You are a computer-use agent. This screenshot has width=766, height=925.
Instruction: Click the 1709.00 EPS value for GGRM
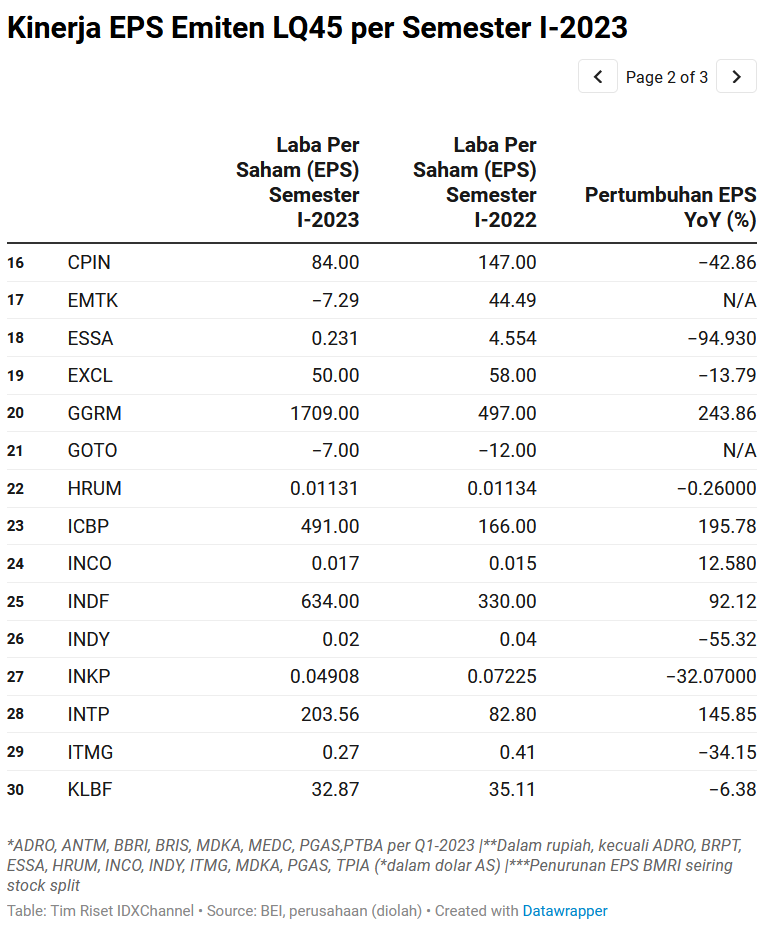coord(325,413)
